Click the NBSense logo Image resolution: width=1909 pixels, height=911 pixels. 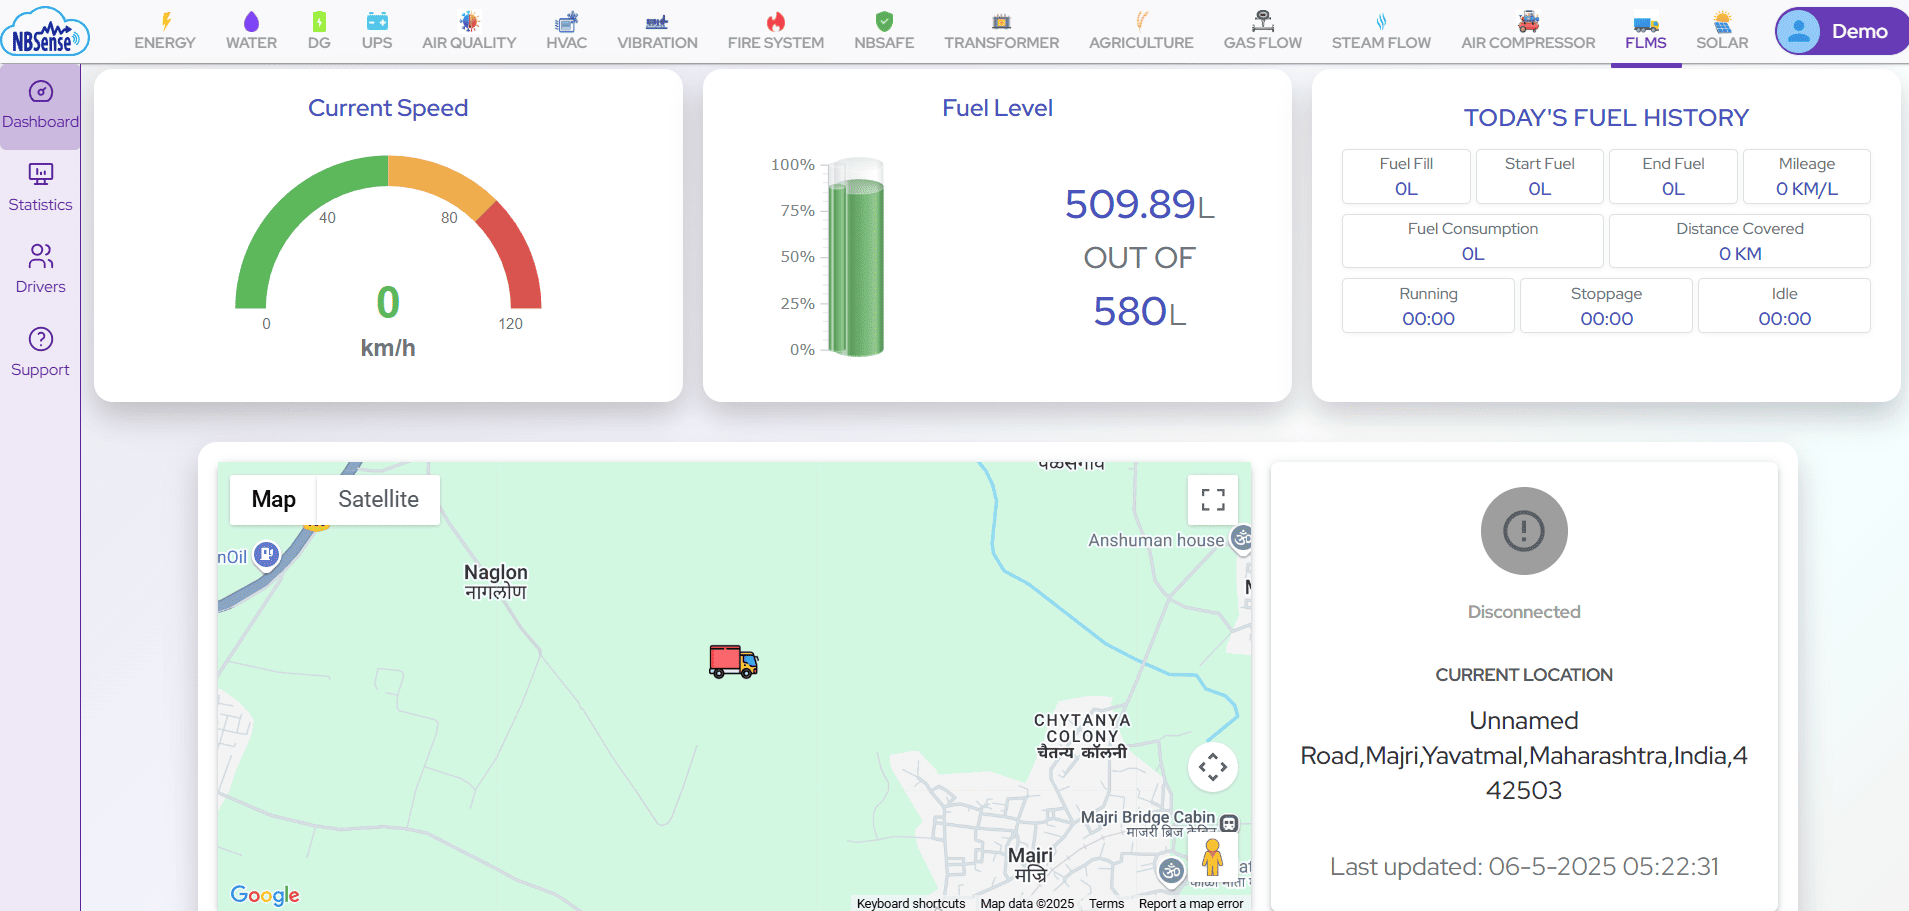[x=45, y=31]
